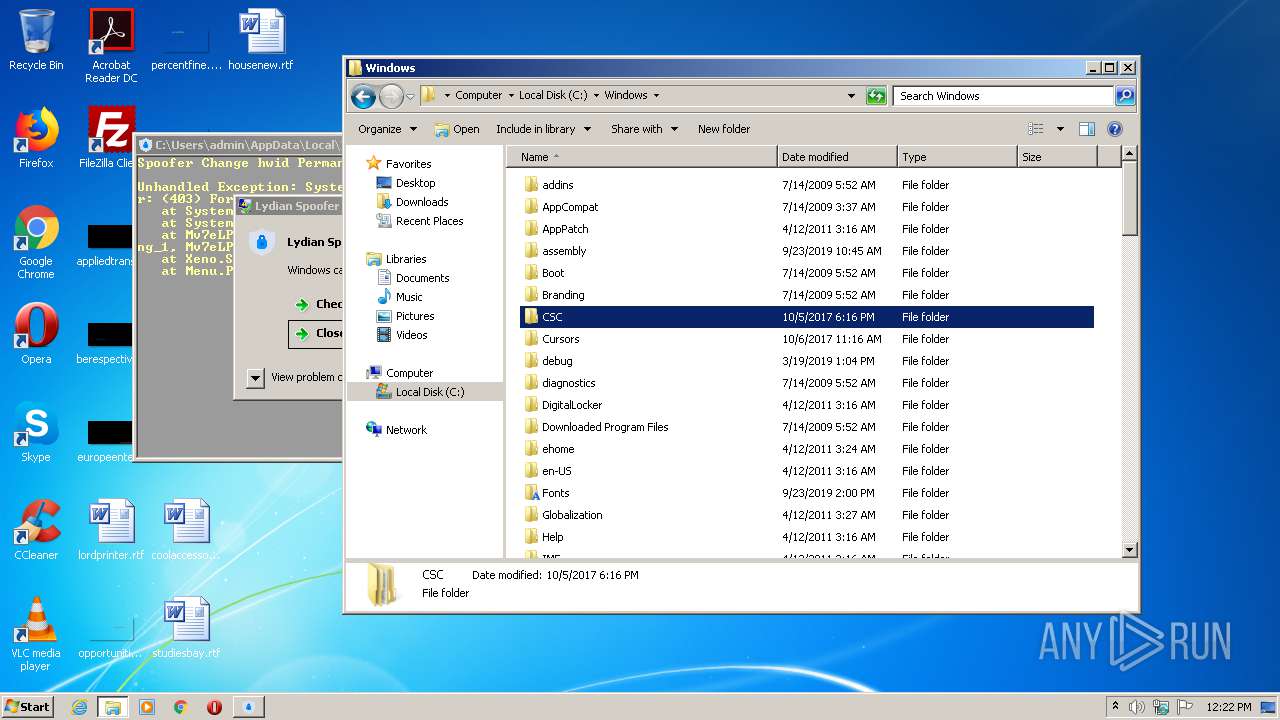Sort by Date modified column header
The width and height of the screenshot is (1280, 720).
coord(837,157)
